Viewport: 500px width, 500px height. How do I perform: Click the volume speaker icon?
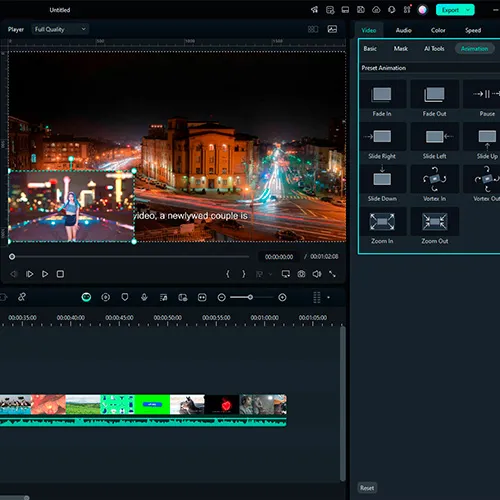(x=317, y=274)
